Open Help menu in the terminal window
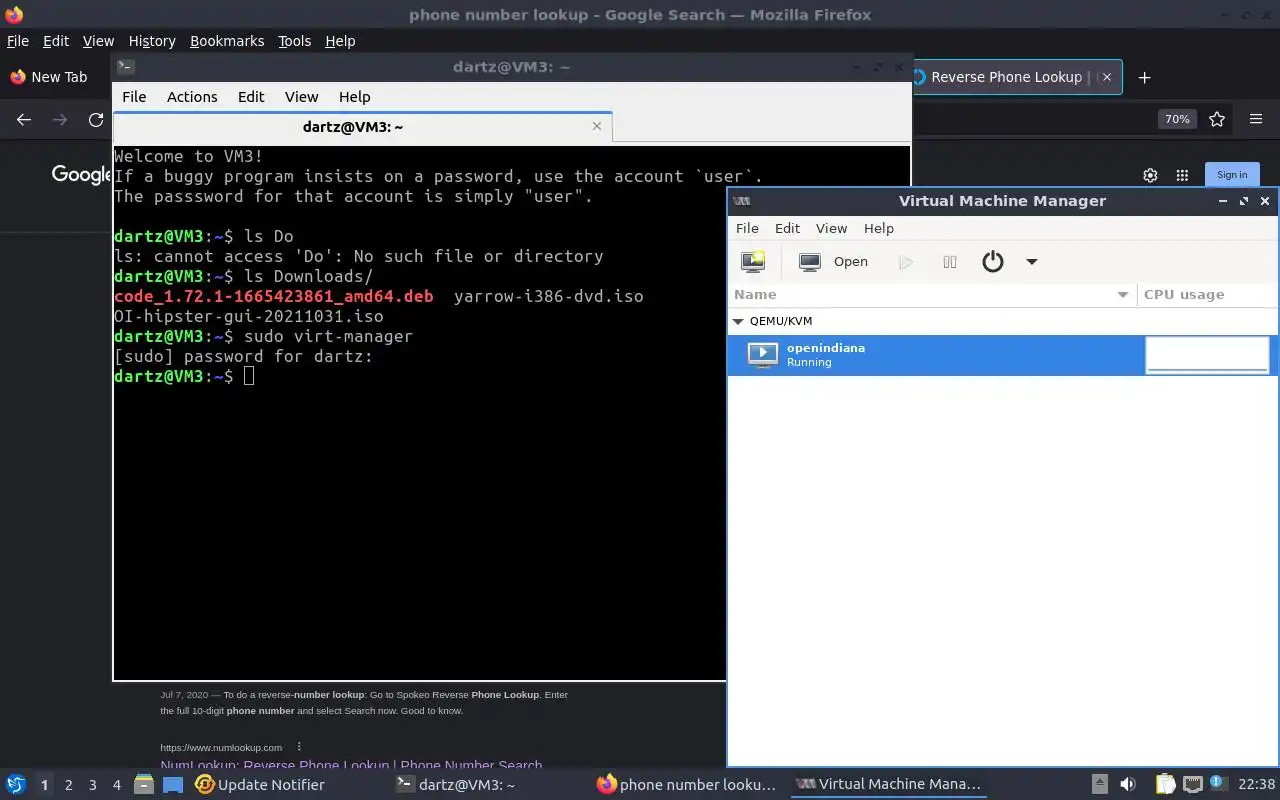The image size is (1280, 800). click(x=355, y=97)
